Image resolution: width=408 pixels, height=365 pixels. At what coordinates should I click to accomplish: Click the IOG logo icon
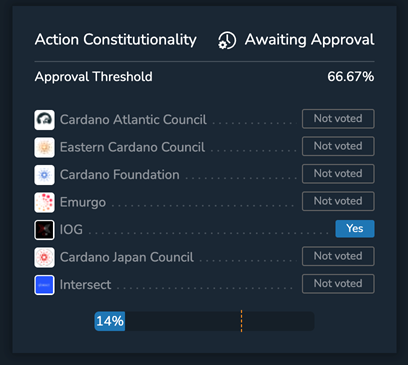point(44,230)
